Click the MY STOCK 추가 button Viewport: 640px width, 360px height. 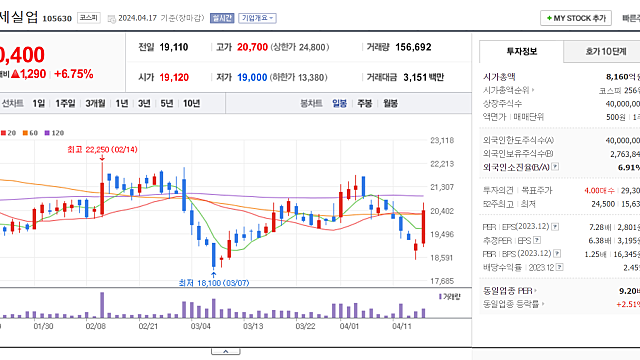pyautogui.click(x=576, y=18)
